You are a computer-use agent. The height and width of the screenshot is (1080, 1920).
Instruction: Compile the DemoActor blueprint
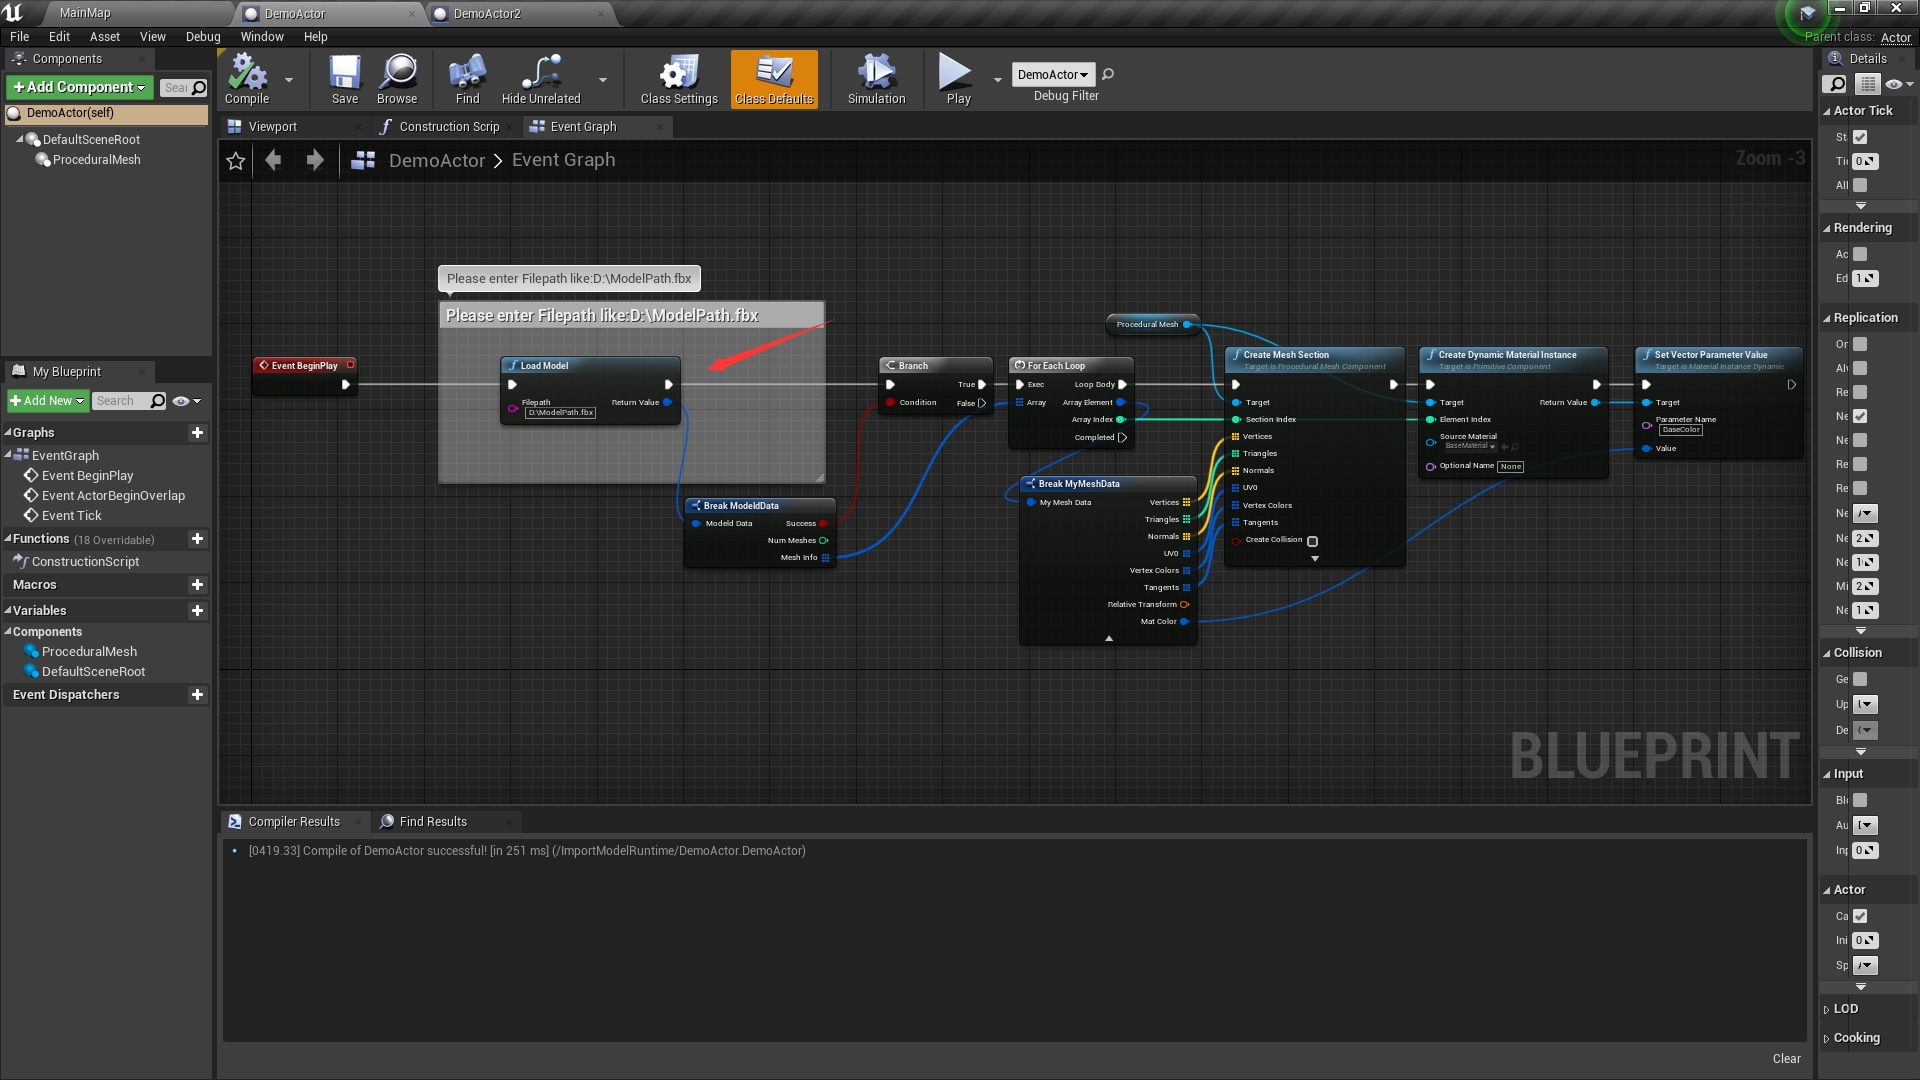[x=246, y=79]
